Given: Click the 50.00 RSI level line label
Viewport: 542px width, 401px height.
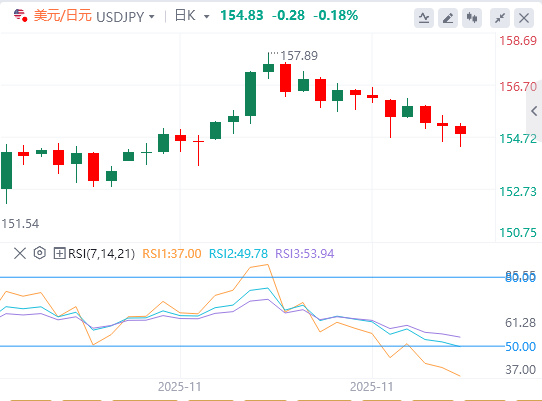Looking at the screenshot, I should click(x=520, y=346).
